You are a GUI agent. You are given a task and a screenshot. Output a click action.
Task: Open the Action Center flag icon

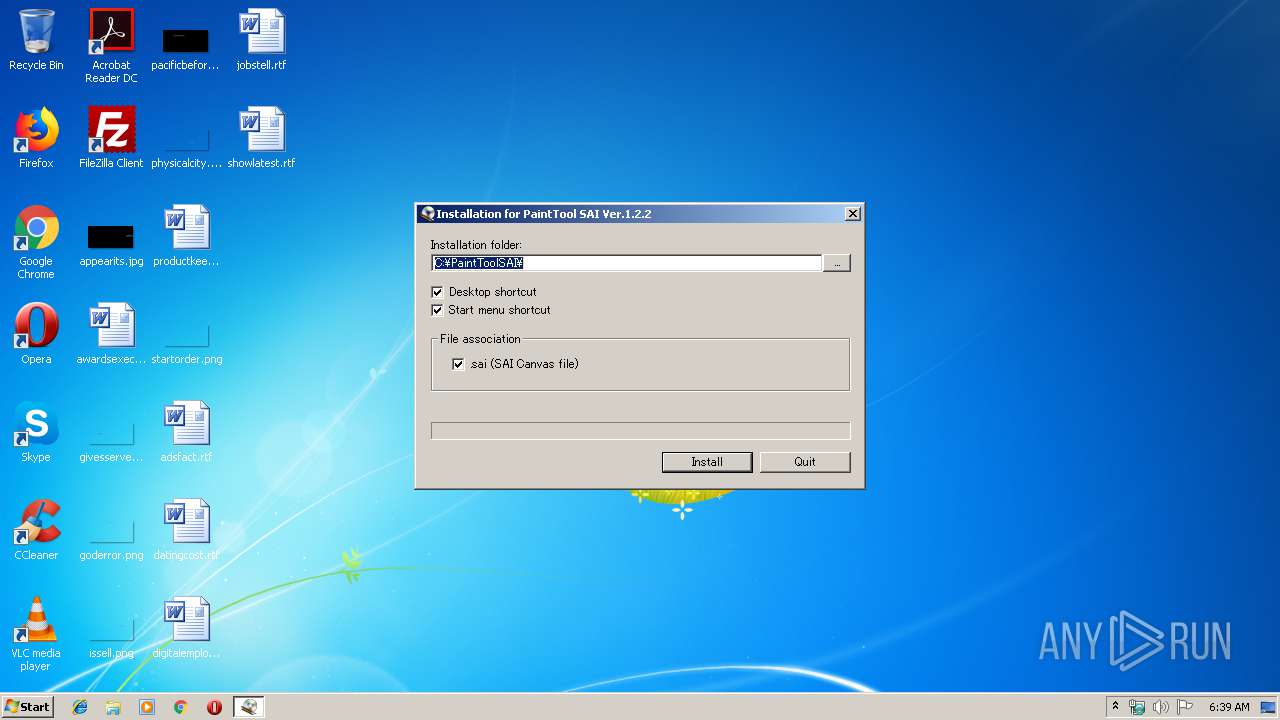[x=1184, y=707]
